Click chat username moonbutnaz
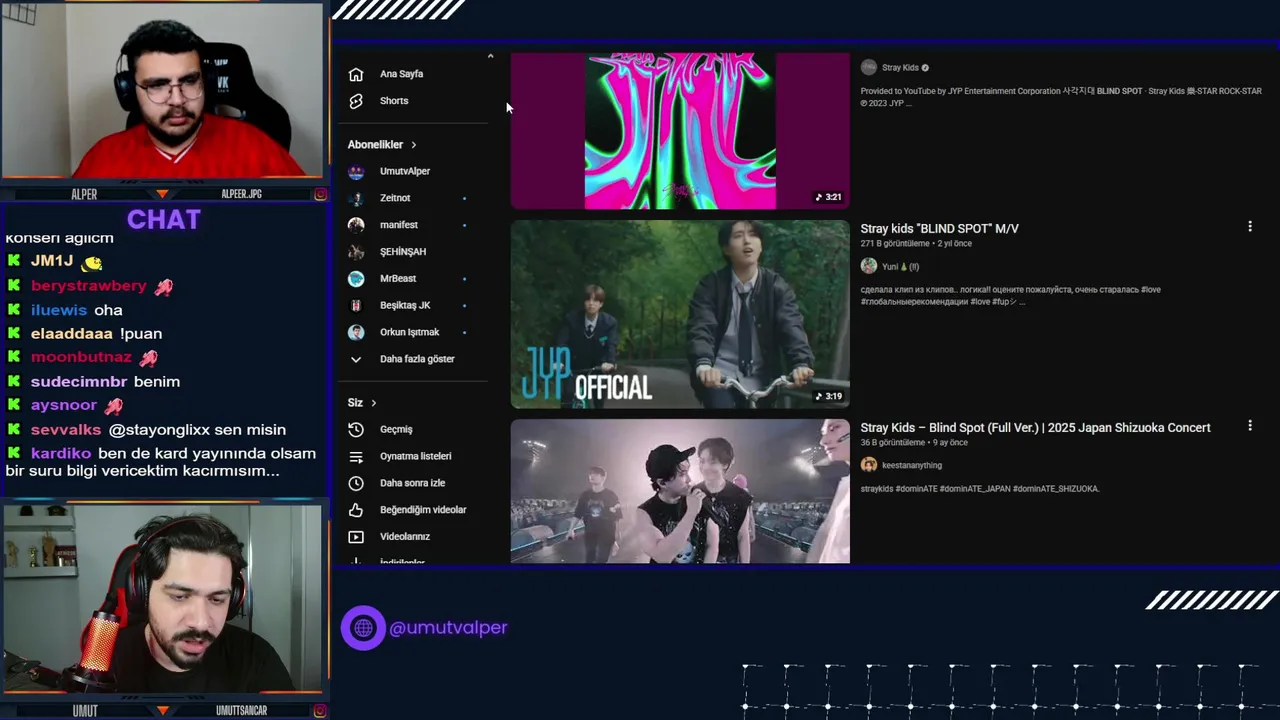The width and height of the screenshot is (1280, 720). pyautogui.click(x=81, y=357)
